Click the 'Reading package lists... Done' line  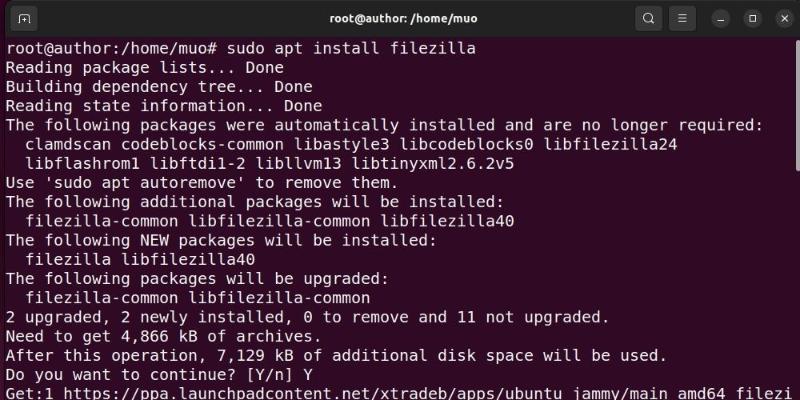144,68
